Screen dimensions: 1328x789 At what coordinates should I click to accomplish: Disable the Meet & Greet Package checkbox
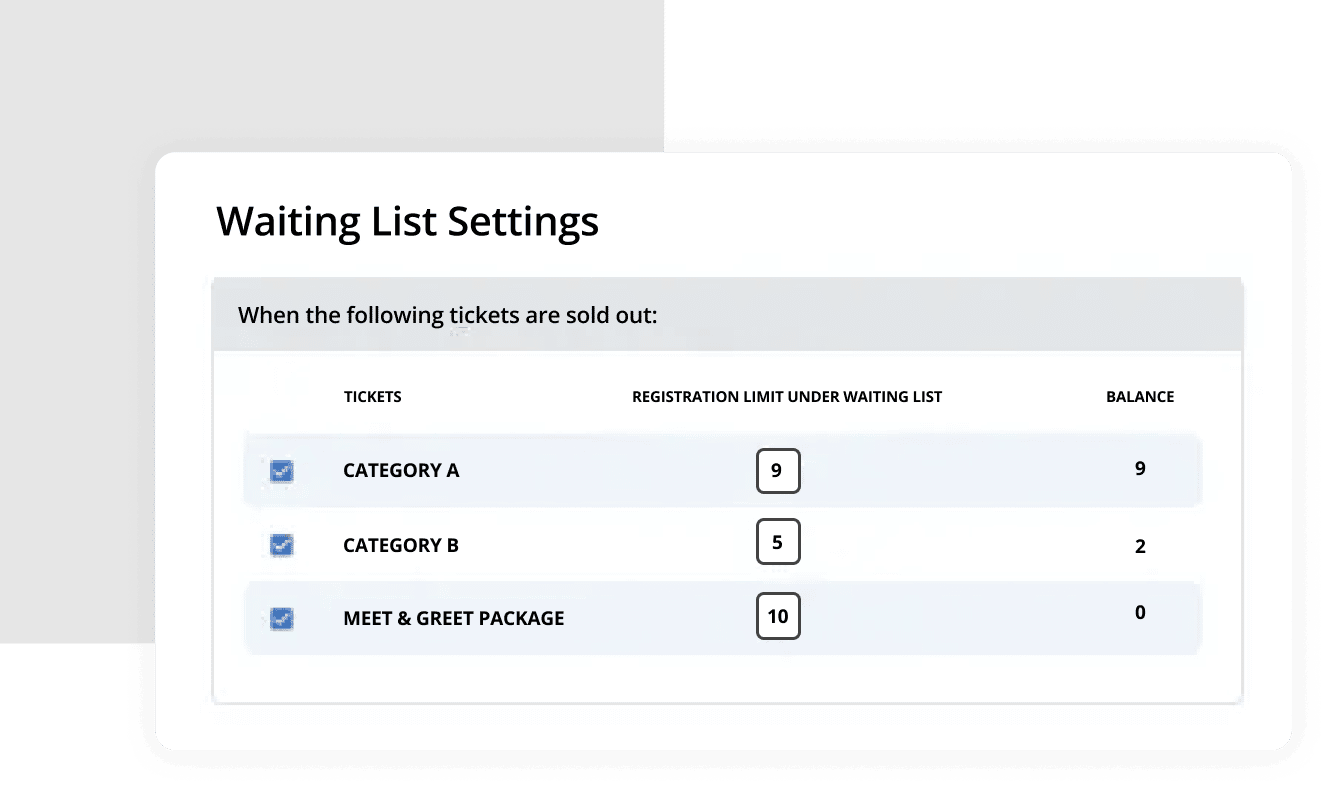282,619
